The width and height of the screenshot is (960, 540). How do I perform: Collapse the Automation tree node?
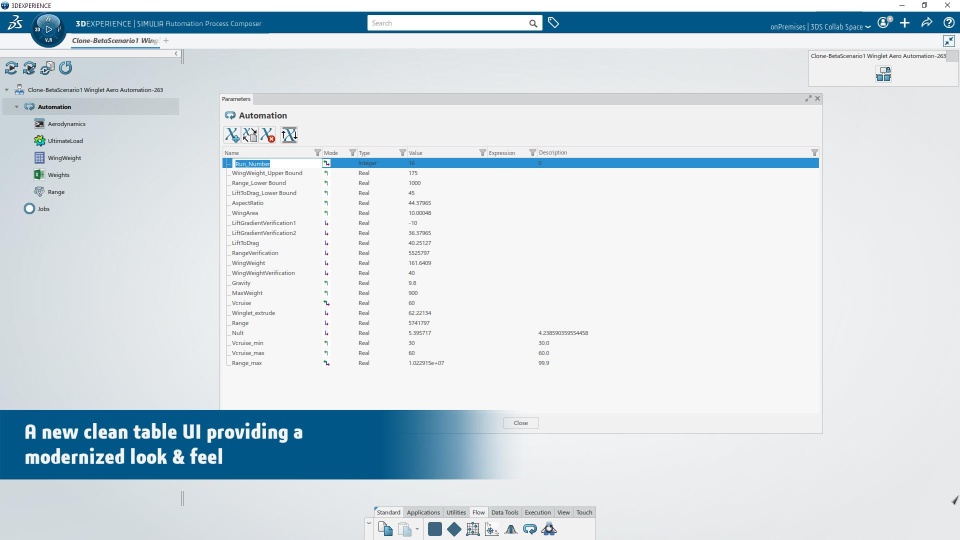tap(17, 107)
